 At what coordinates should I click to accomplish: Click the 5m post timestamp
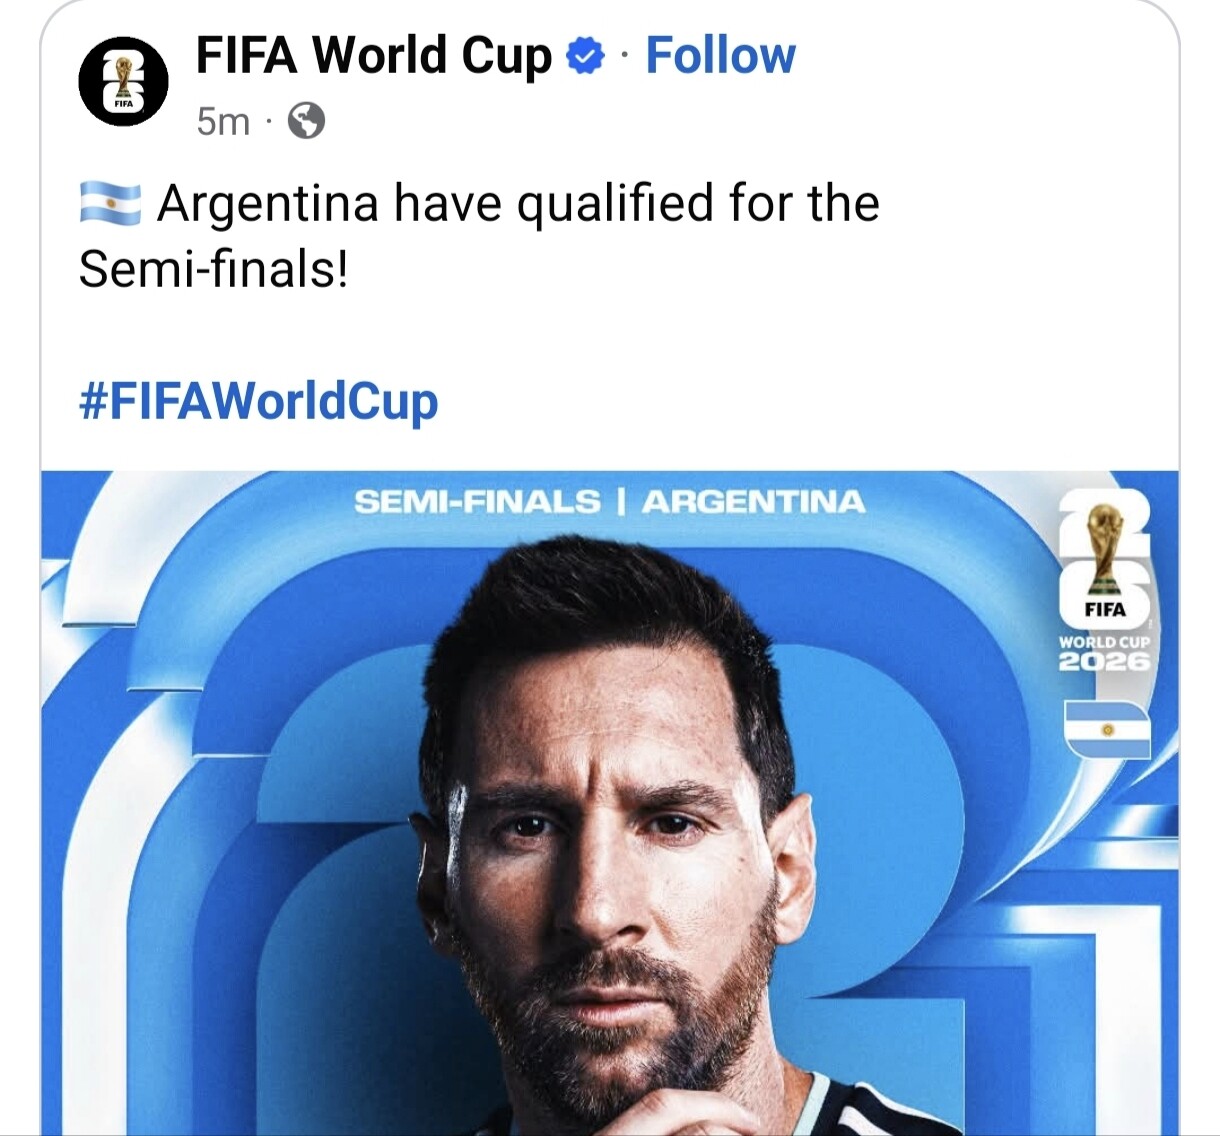click(223, 122)
